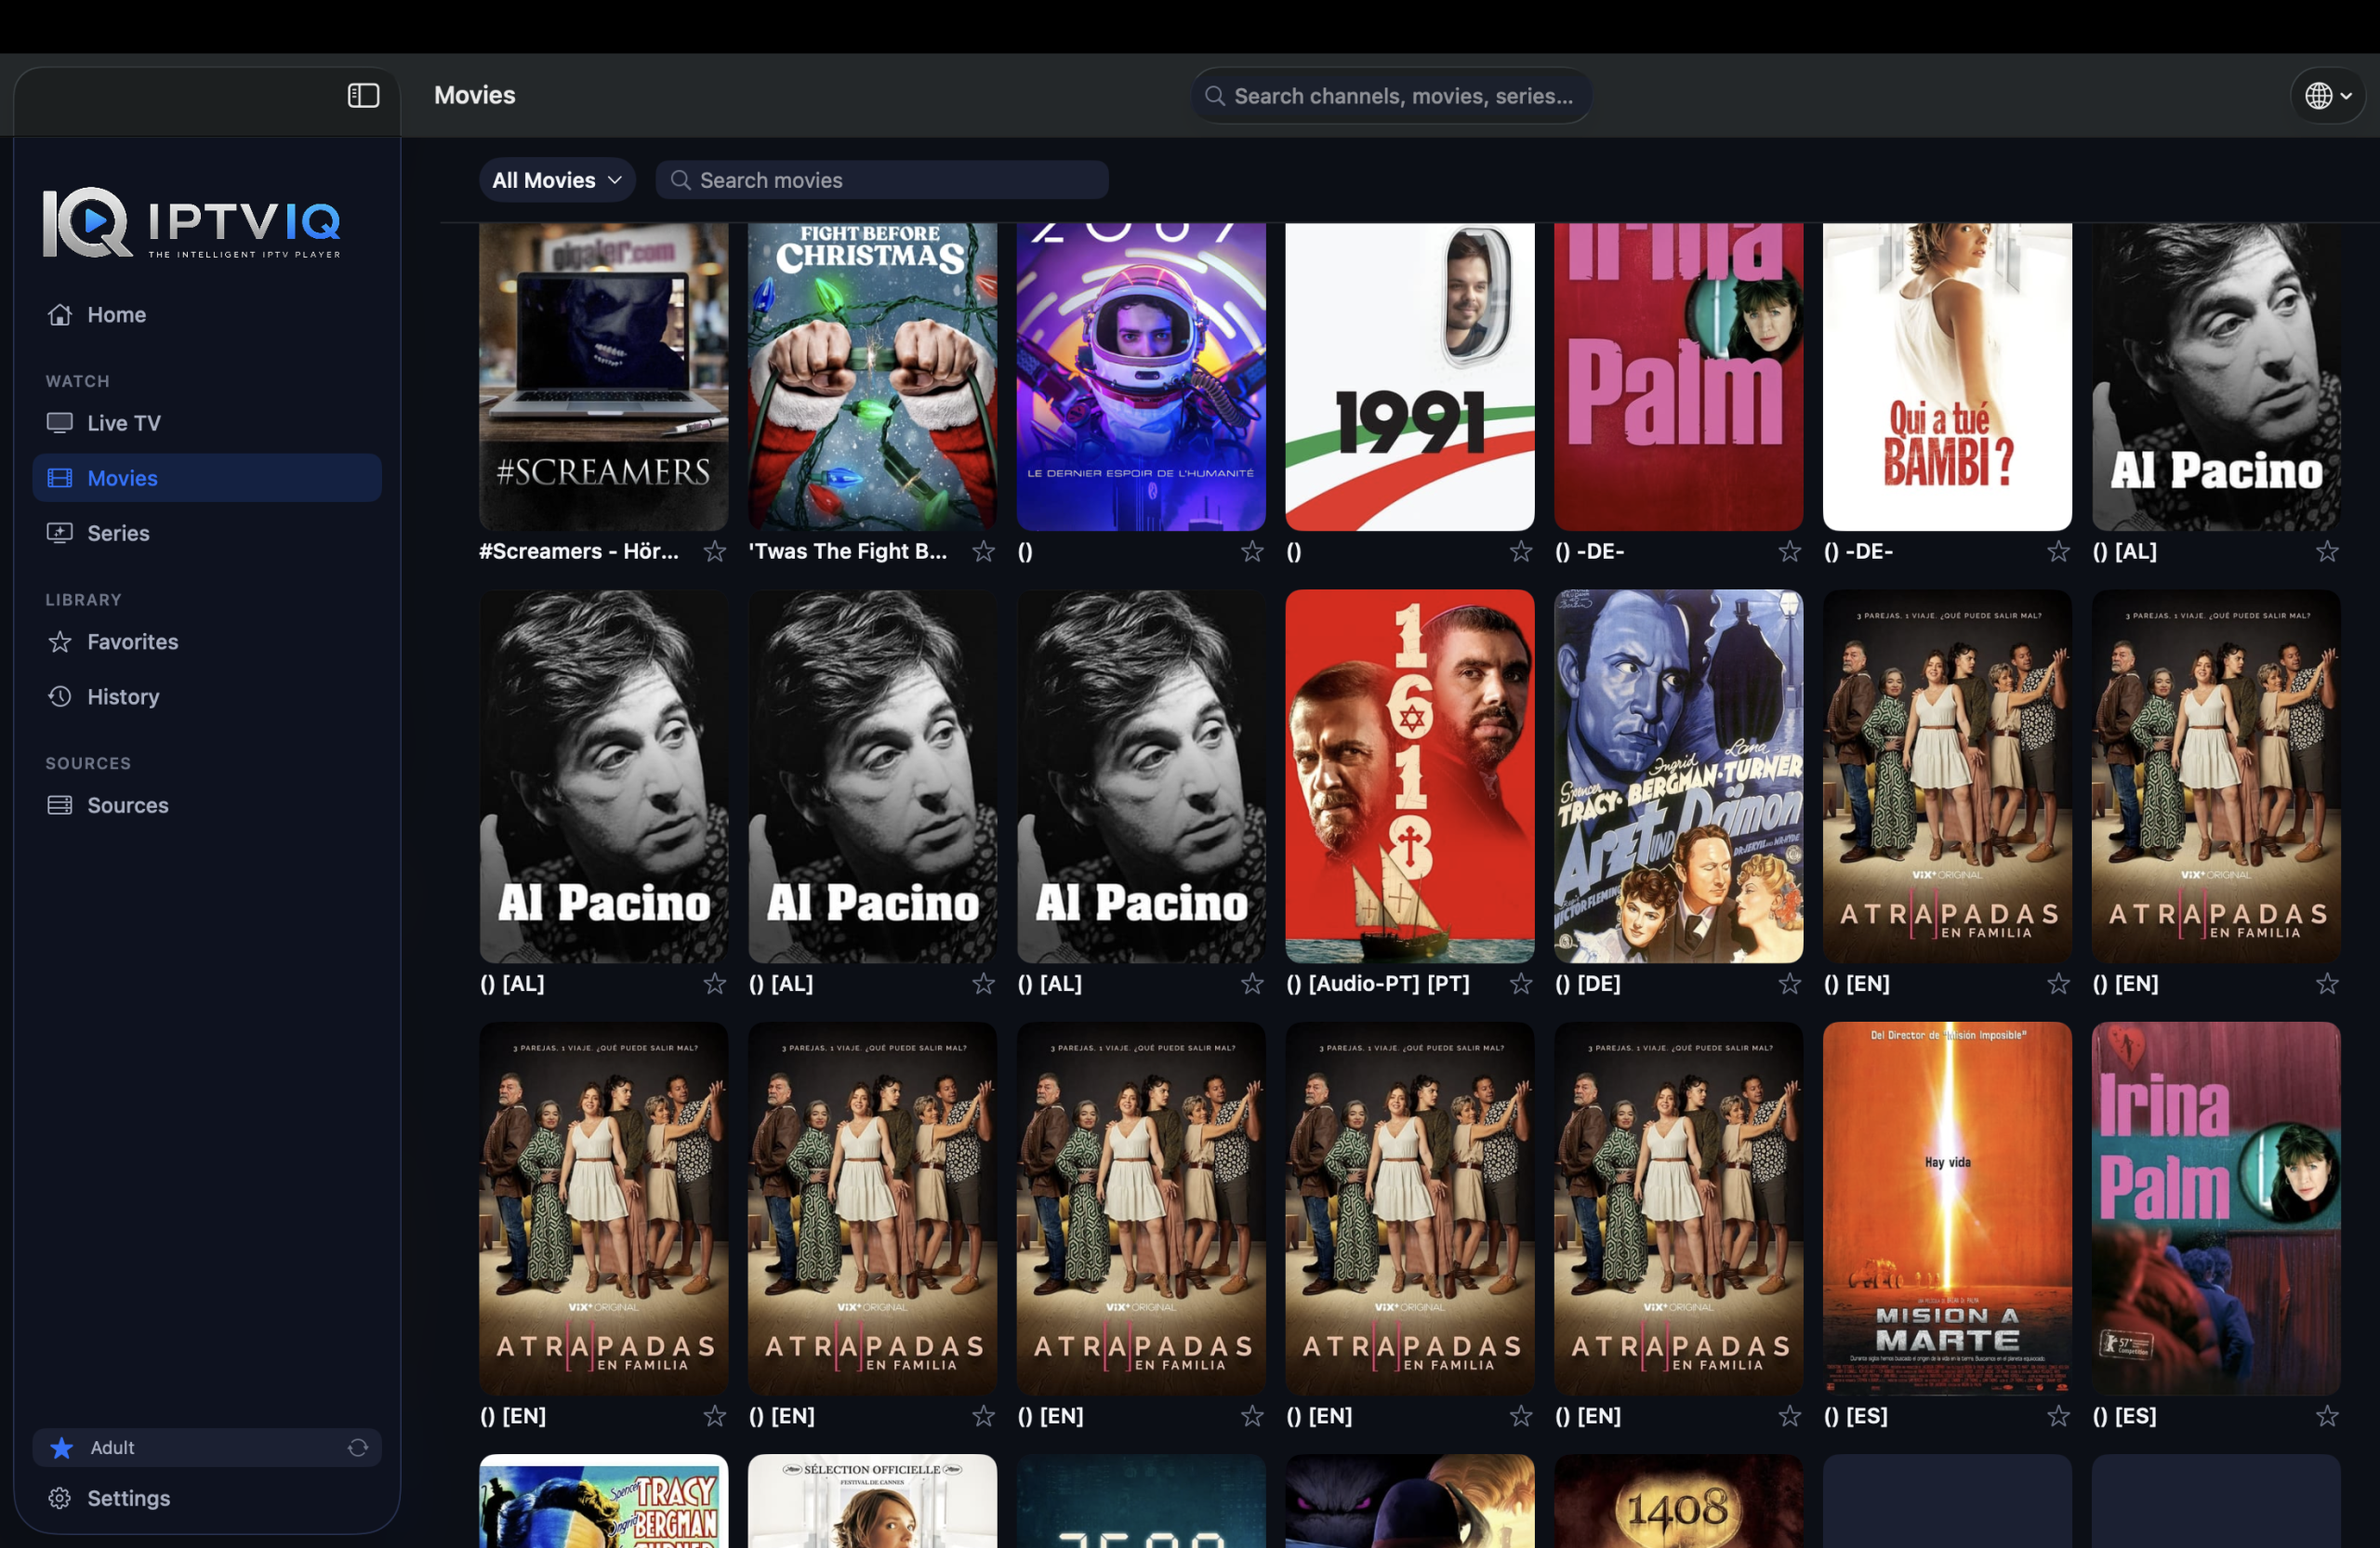This screenshot has width=2380, height=1548.
Task: Click the Search movies field
Action: point(882,180)
